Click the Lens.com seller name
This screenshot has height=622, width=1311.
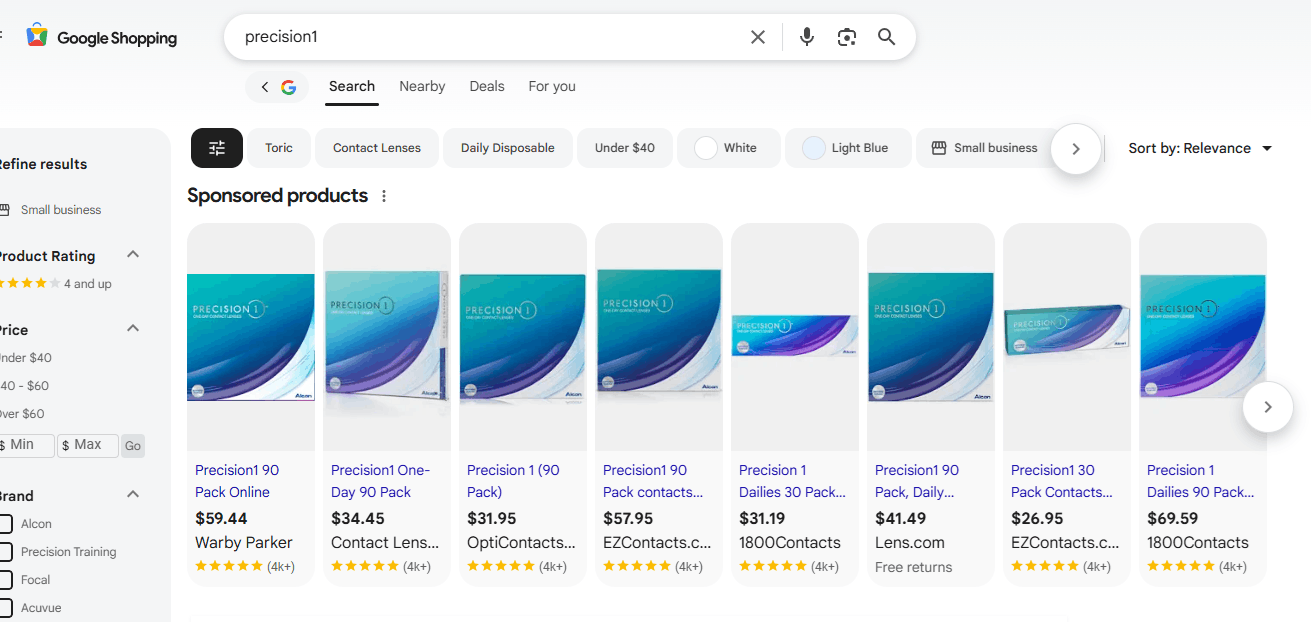click(x=910, y=543)
